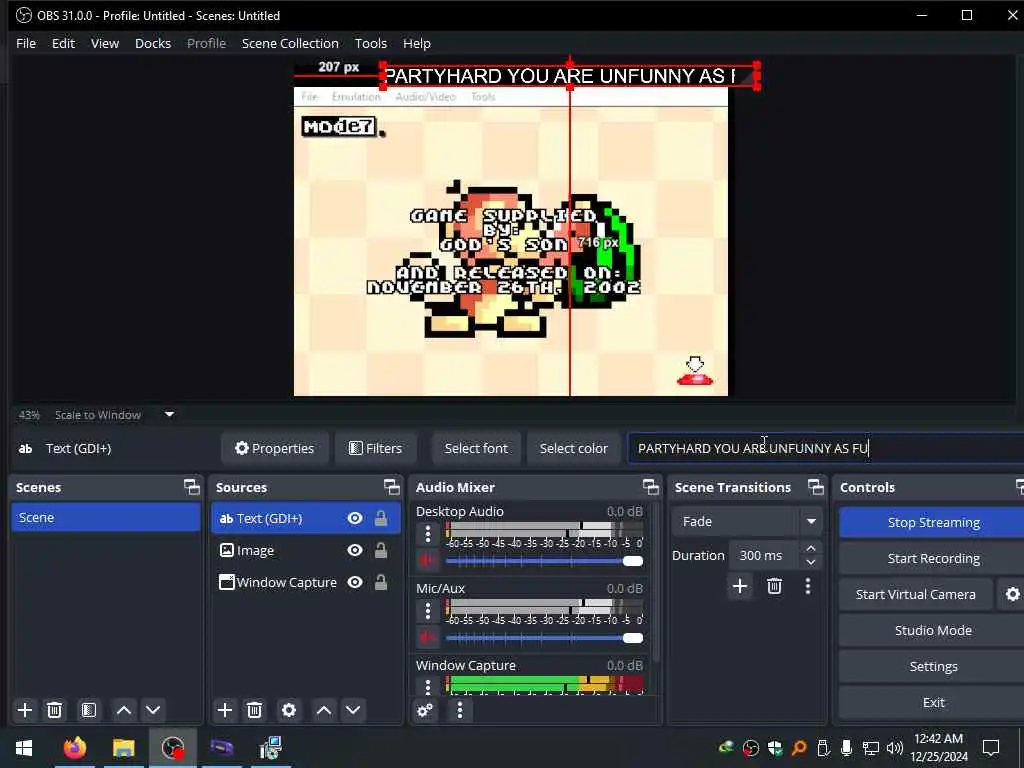Remove scene transition with trash icon
Viewport: 1024px width, 768px height.
[x=775, y=586]
